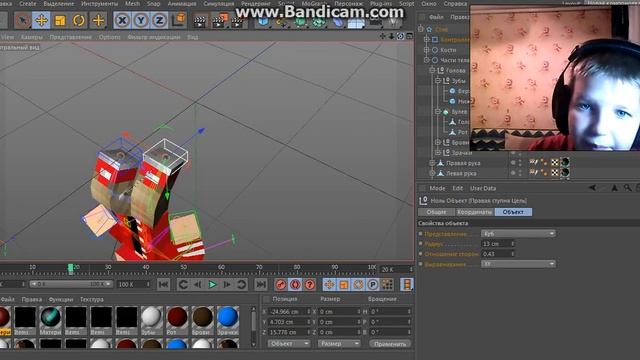
Task: Click the viewport zoom arrow icon
Action: click(x=391, y=36)
